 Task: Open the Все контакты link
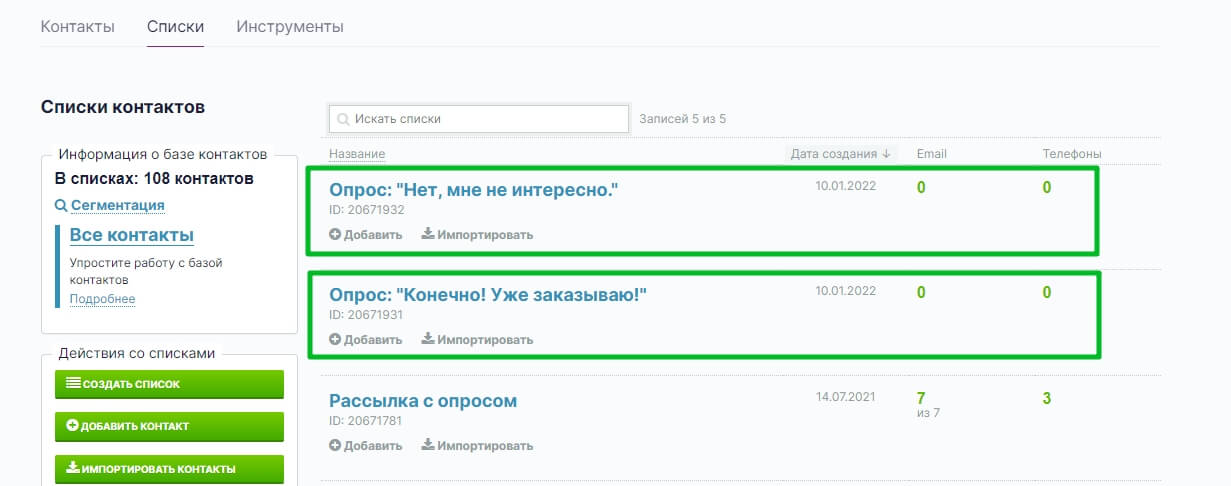[x=131, y=235]
